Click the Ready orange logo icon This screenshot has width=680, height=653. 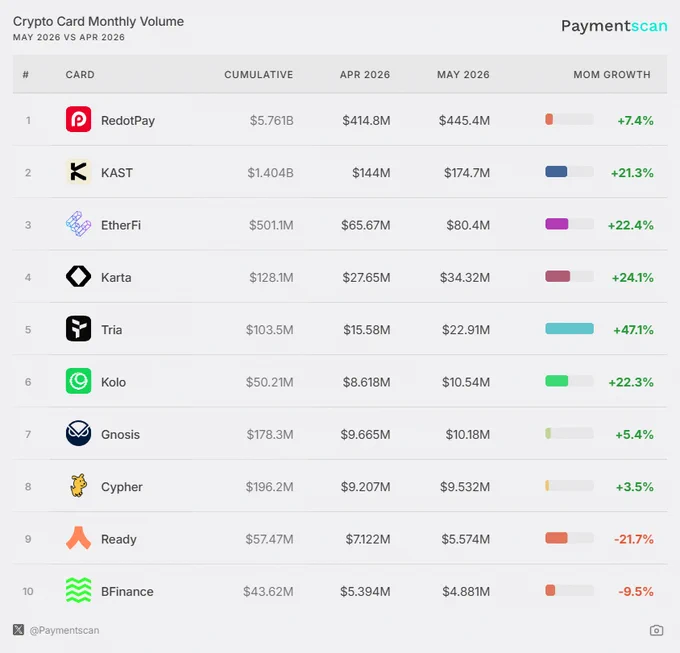click(78, 538)
